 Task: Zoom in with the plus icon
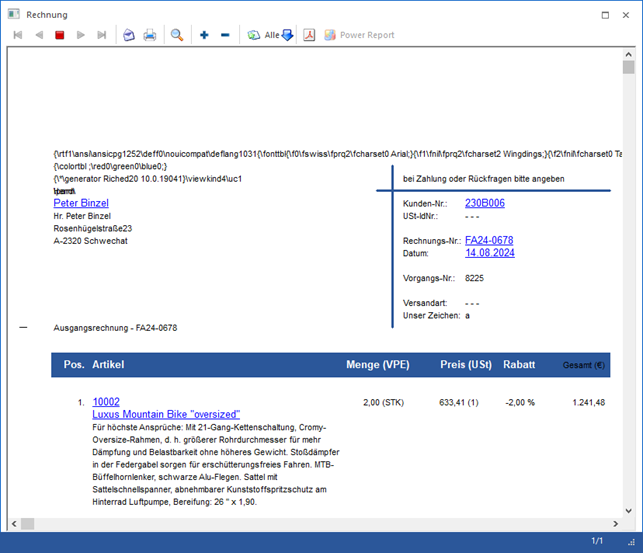pyautogui.click(x=204, y=35)
